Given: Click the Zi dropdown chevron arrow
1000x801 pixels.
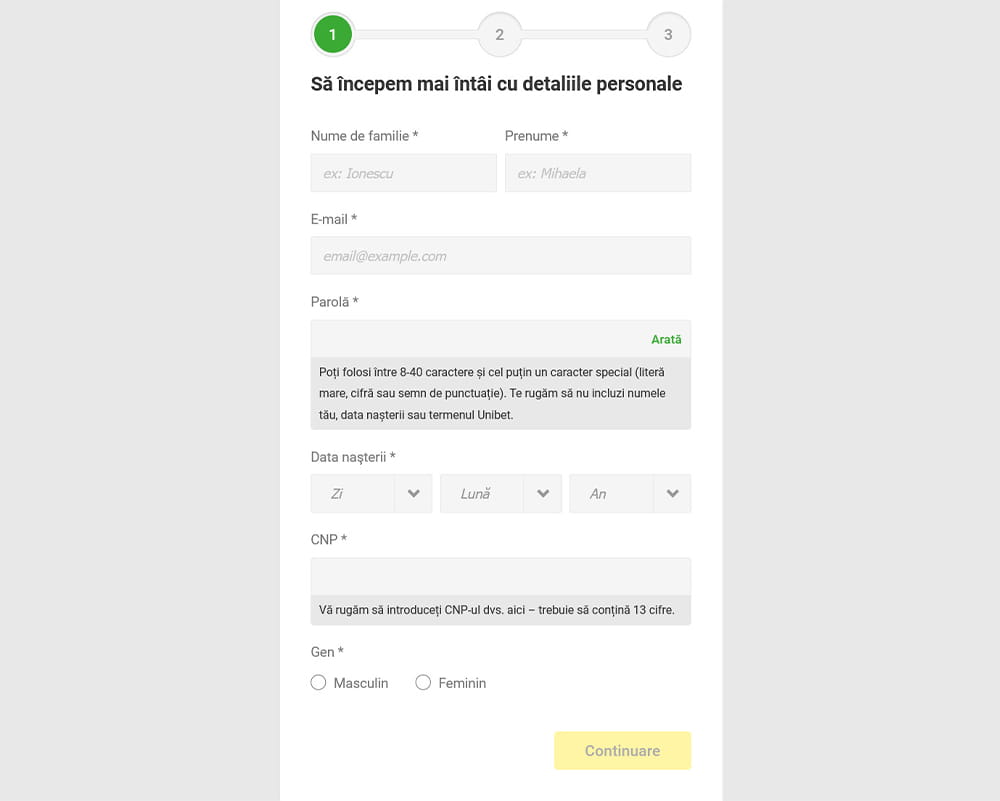Looking at the screenshot, I should pos(413,494).
